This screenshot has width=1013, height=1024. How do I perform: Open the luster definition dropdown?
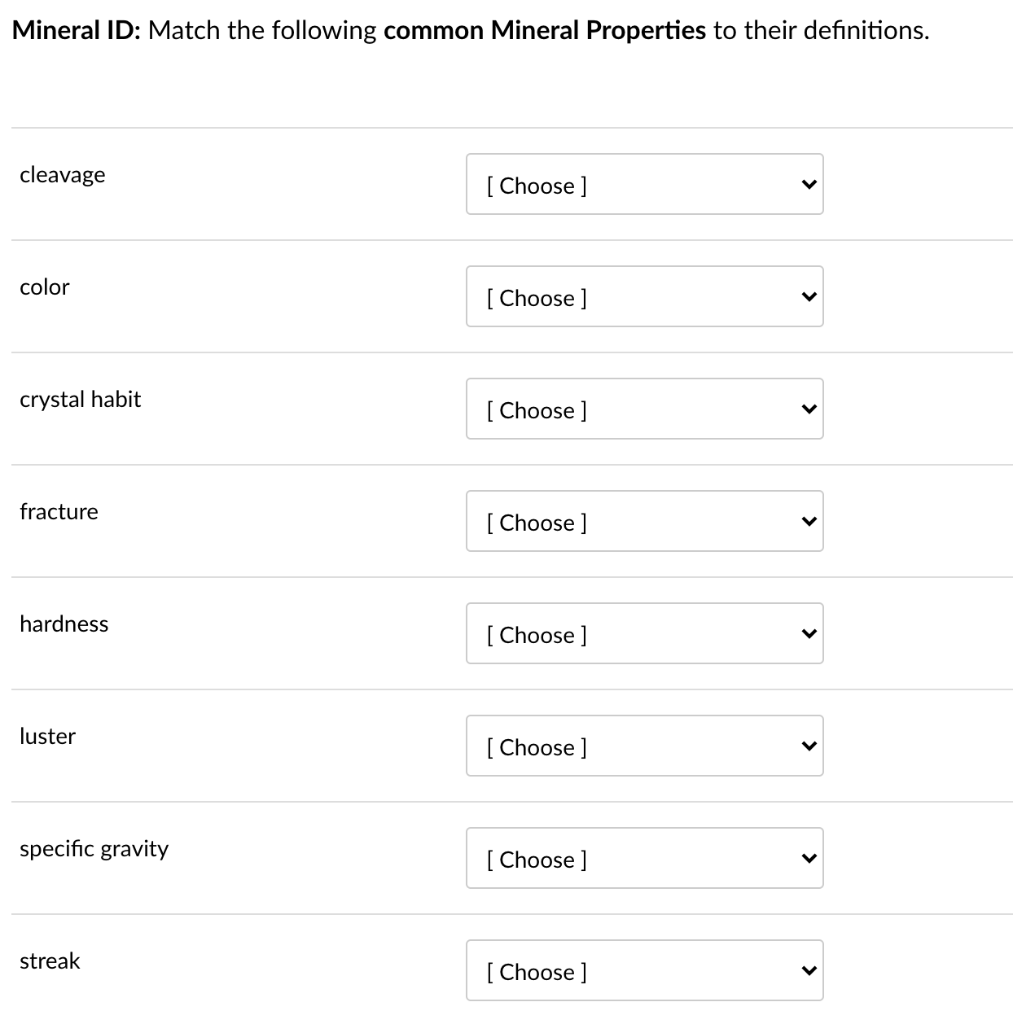coord(644,746)
